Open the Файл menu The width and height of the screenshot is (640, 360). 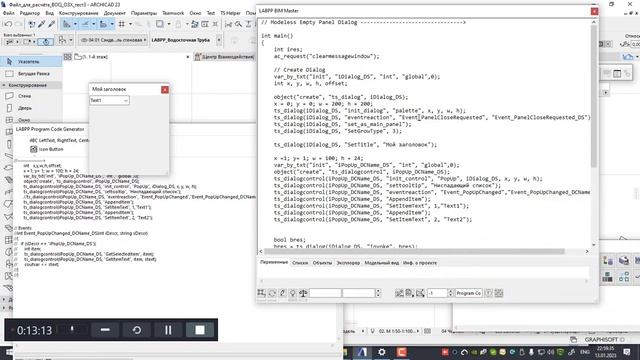tap(9, 13)
